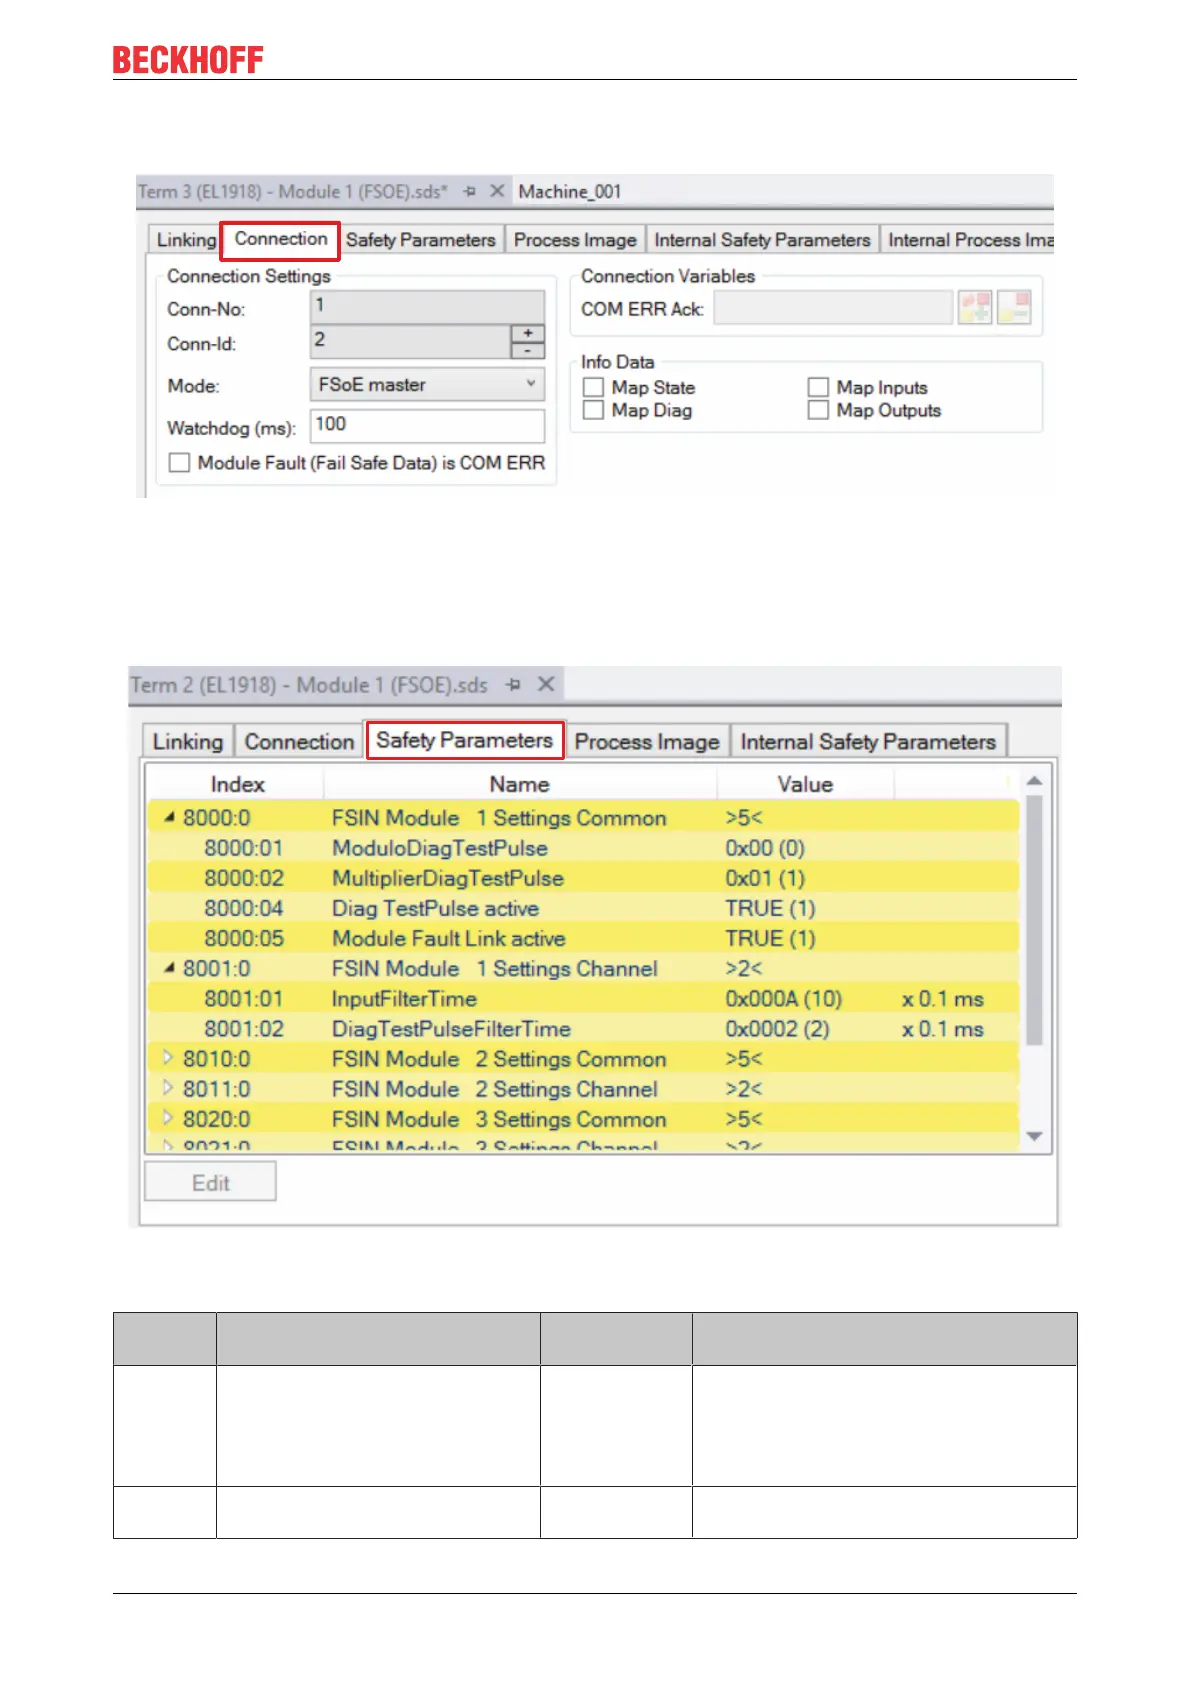This screenshot has height=1684, width=1191.
Task: Pin the Term 2 (EL1918) document tab
Action: (514, 685)
